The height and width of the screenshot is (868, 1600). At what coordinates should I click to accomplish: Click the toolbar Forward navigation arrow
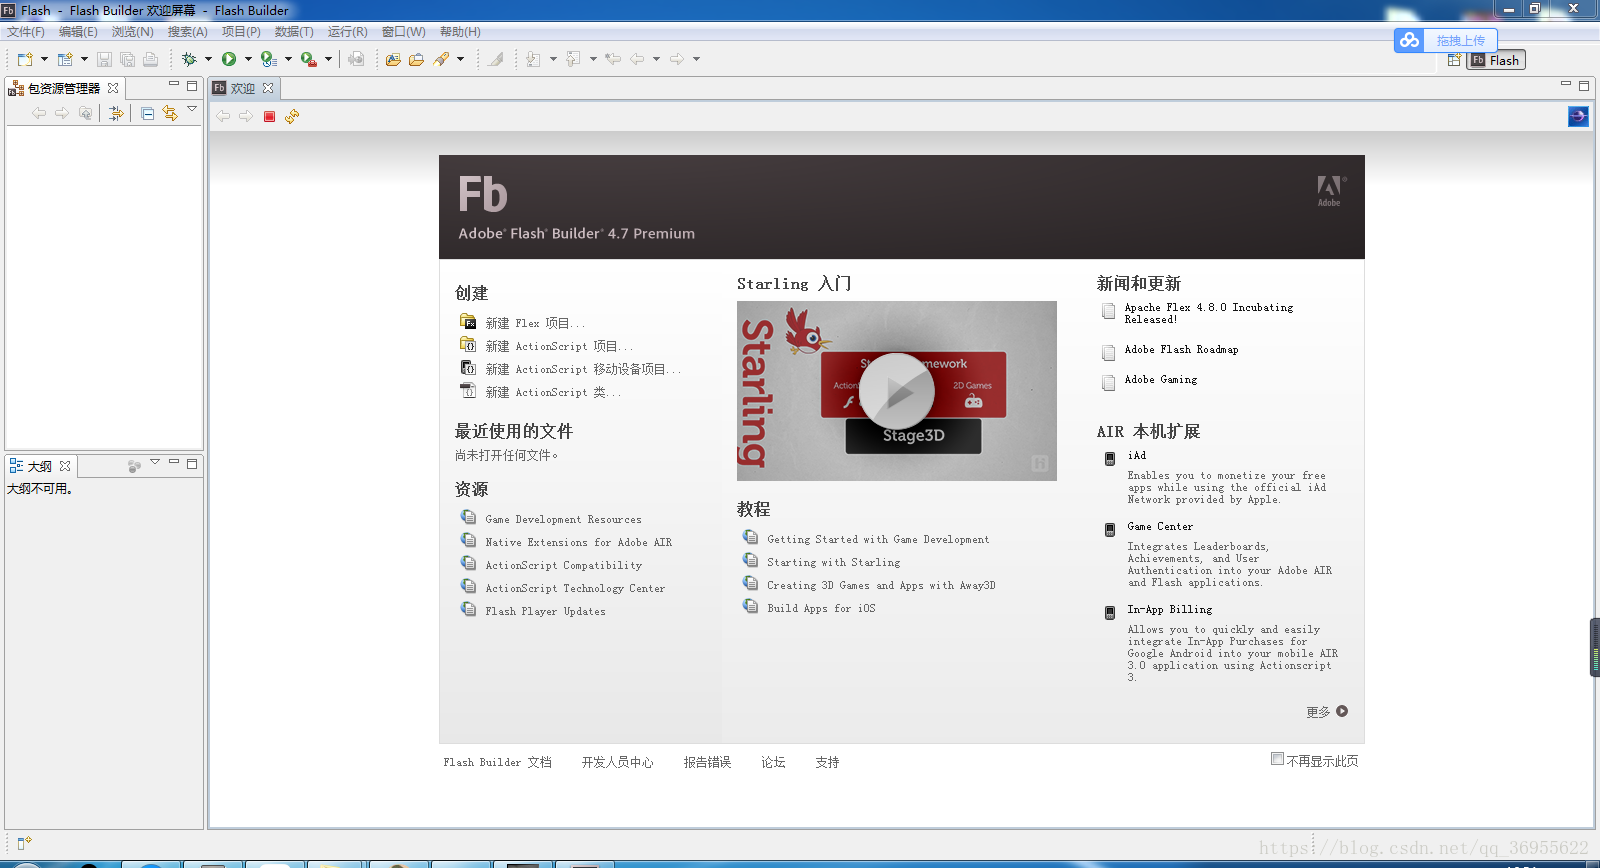[x=677, y=59]
